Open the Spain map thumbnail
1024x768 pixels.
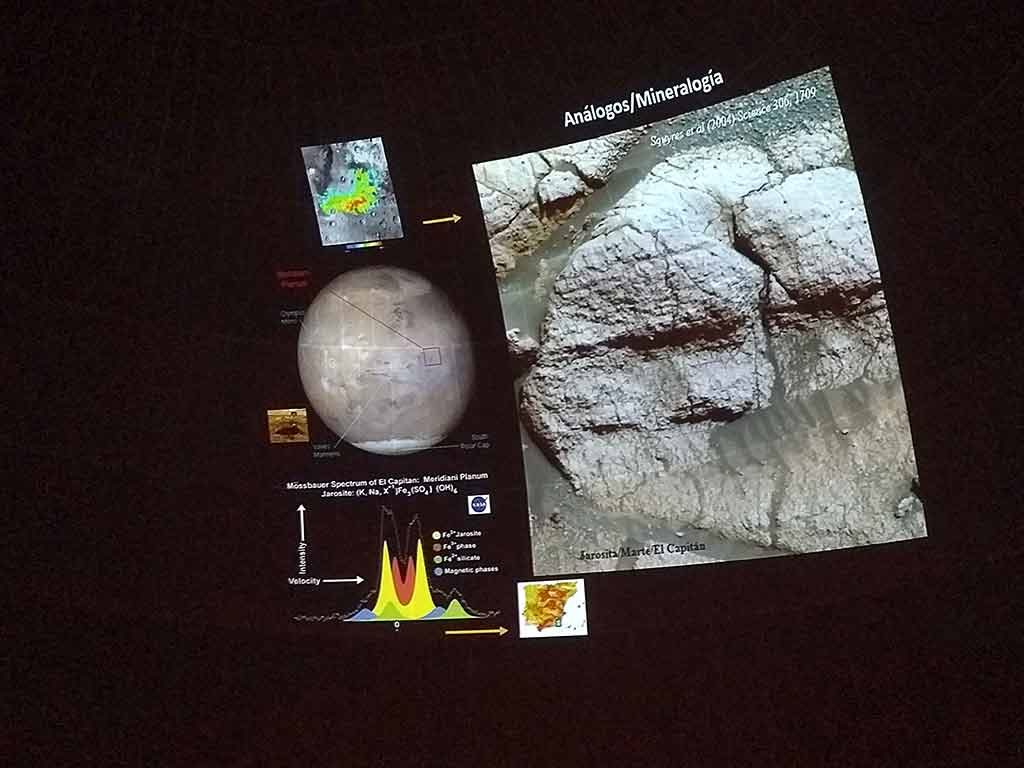(552, 607)
